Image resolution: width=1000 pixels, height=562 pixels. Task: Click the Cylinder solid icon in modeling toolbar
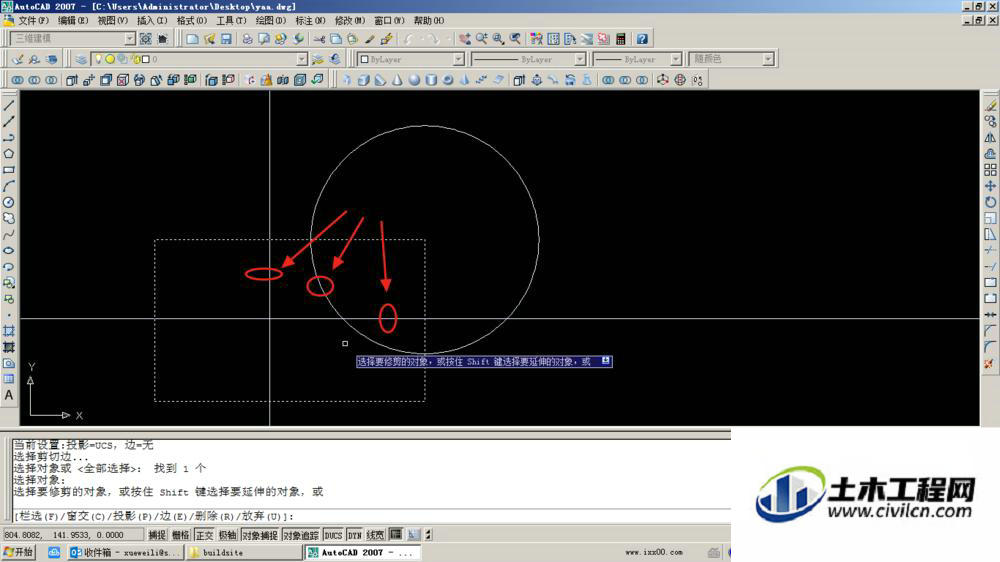coord(431,80)
